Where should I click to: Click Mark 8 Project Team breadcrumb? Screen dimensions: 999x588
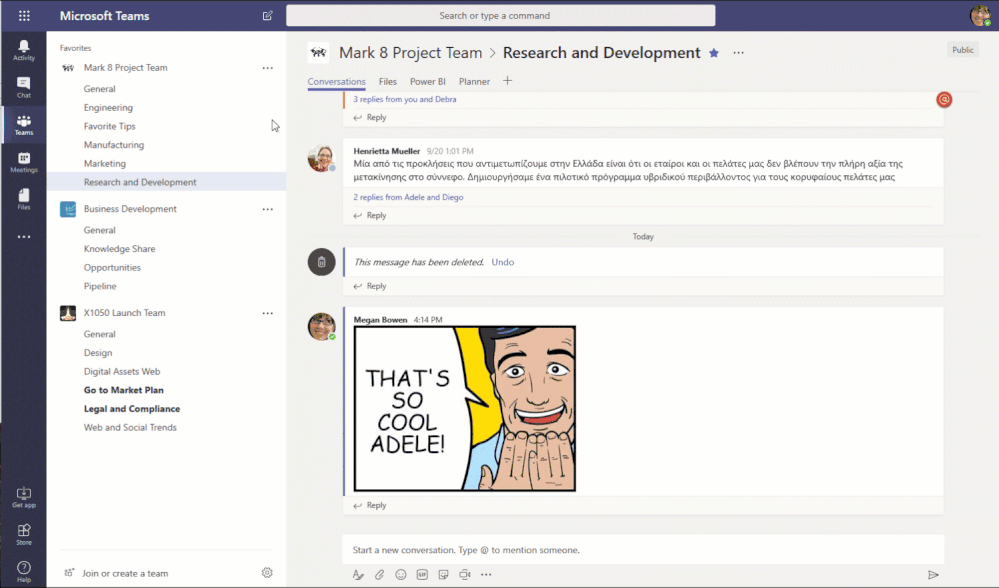[x=410, y=53]
